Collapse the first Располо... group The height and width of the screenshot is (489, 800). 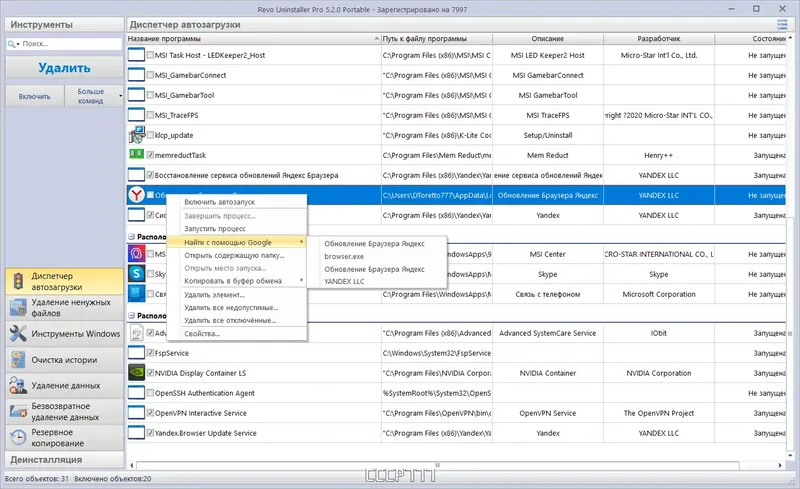click(131, 237)
